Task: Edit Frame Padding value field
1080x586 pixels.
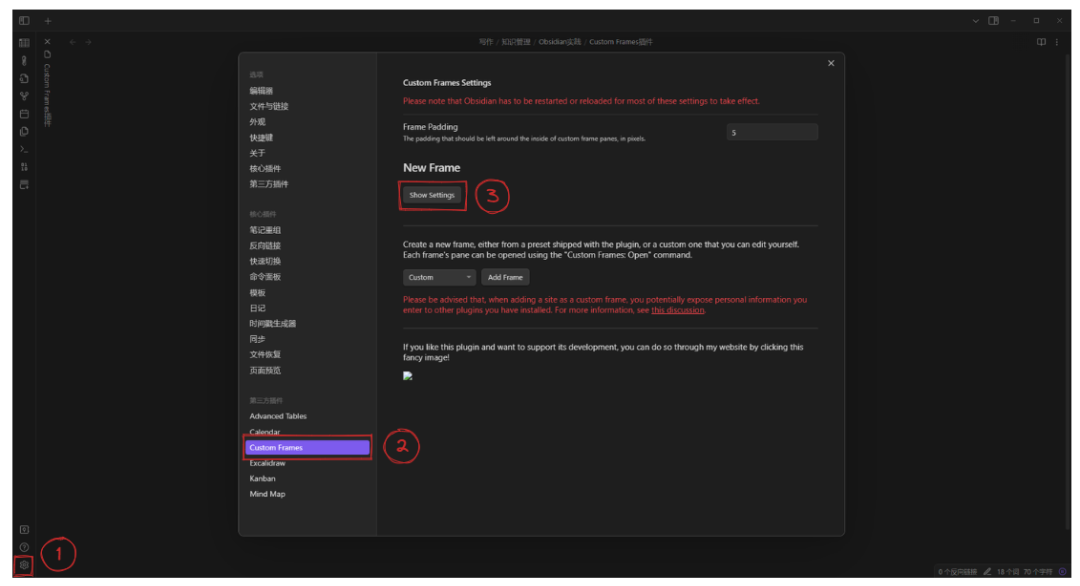Action: (772, 132)
